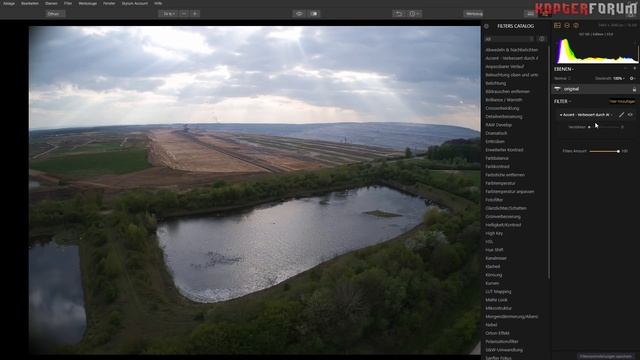Screen dimensions: 640x360
Task: Select Erweiterter Kontrast filter
Action: [504, 150]
